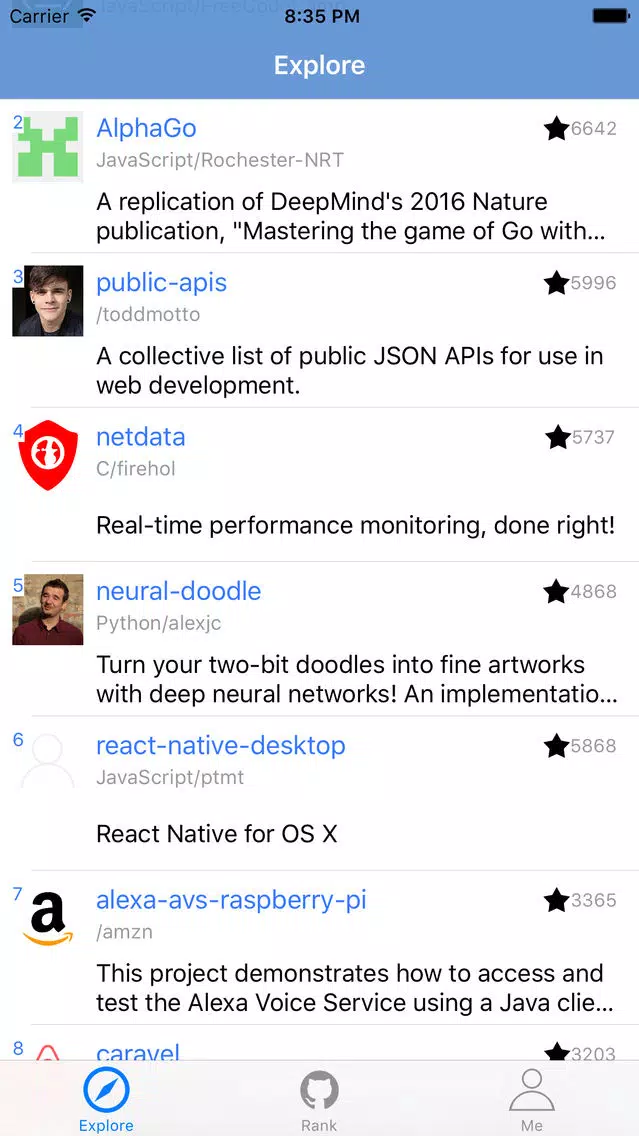Image resolution: width=639 pixels, height=1136 pixels.
Task: Open the AlphaGo repository link
Action: 146,128
